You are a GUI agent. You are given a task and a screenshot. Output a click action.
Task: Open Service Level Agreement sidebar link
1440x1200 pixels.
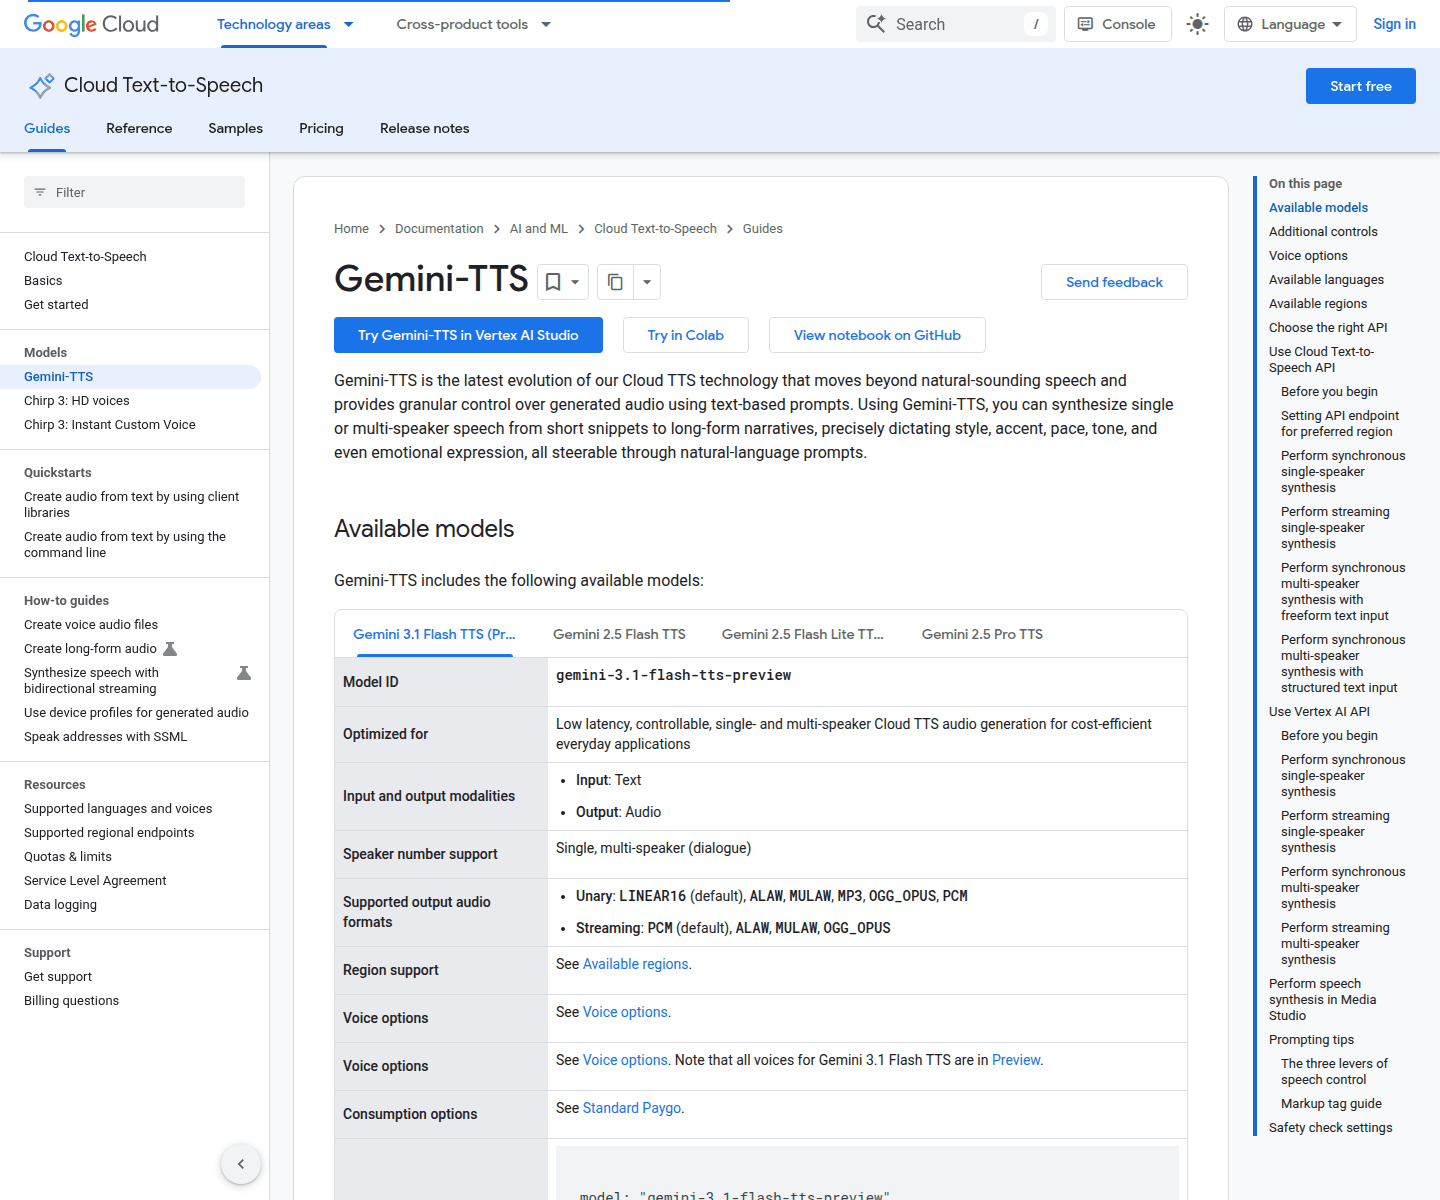pos(95,881)
